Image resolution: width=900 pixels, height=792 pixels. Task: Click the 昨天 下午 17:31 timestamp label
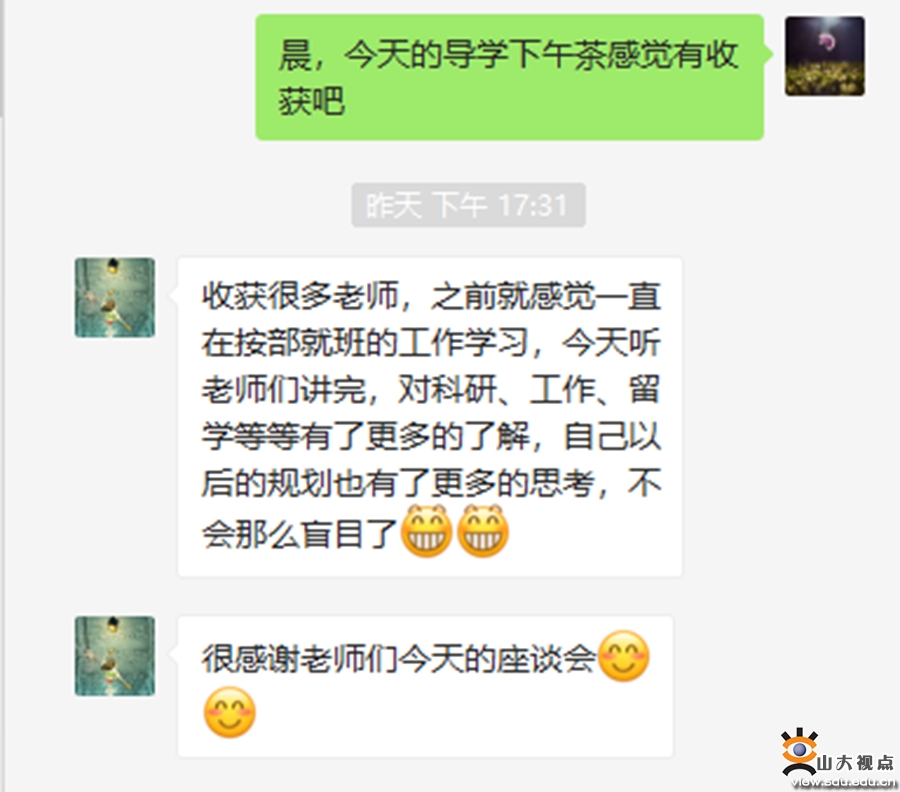468,205
